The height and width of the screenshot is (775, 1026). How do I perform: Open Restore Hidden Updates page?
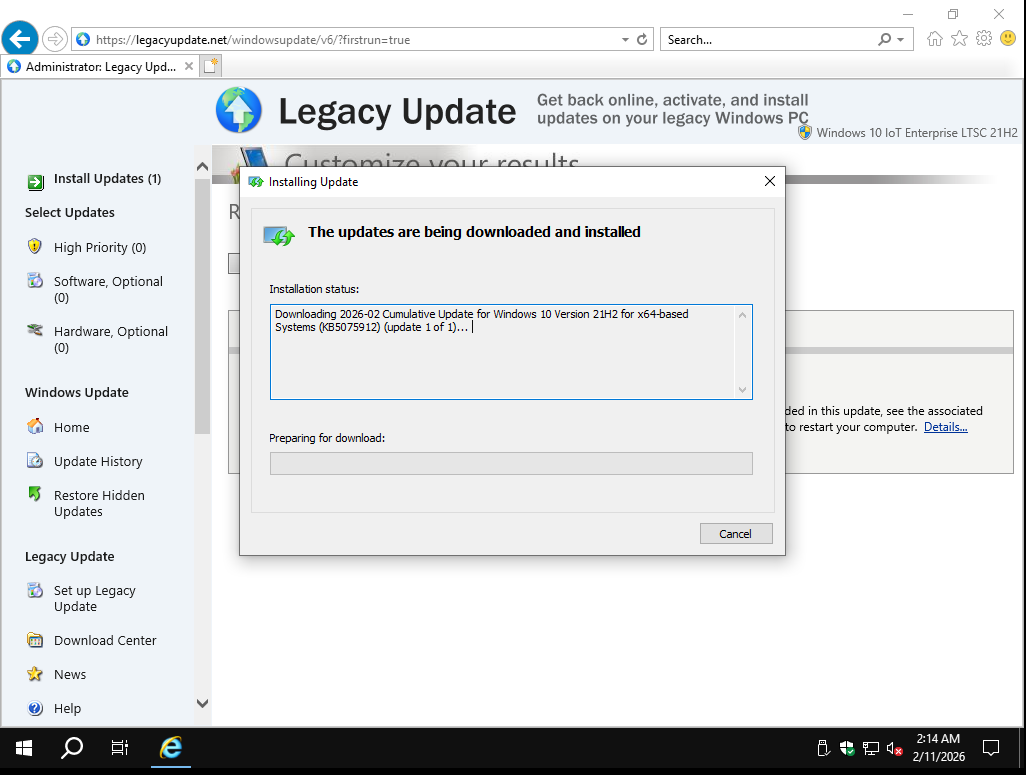99,503
